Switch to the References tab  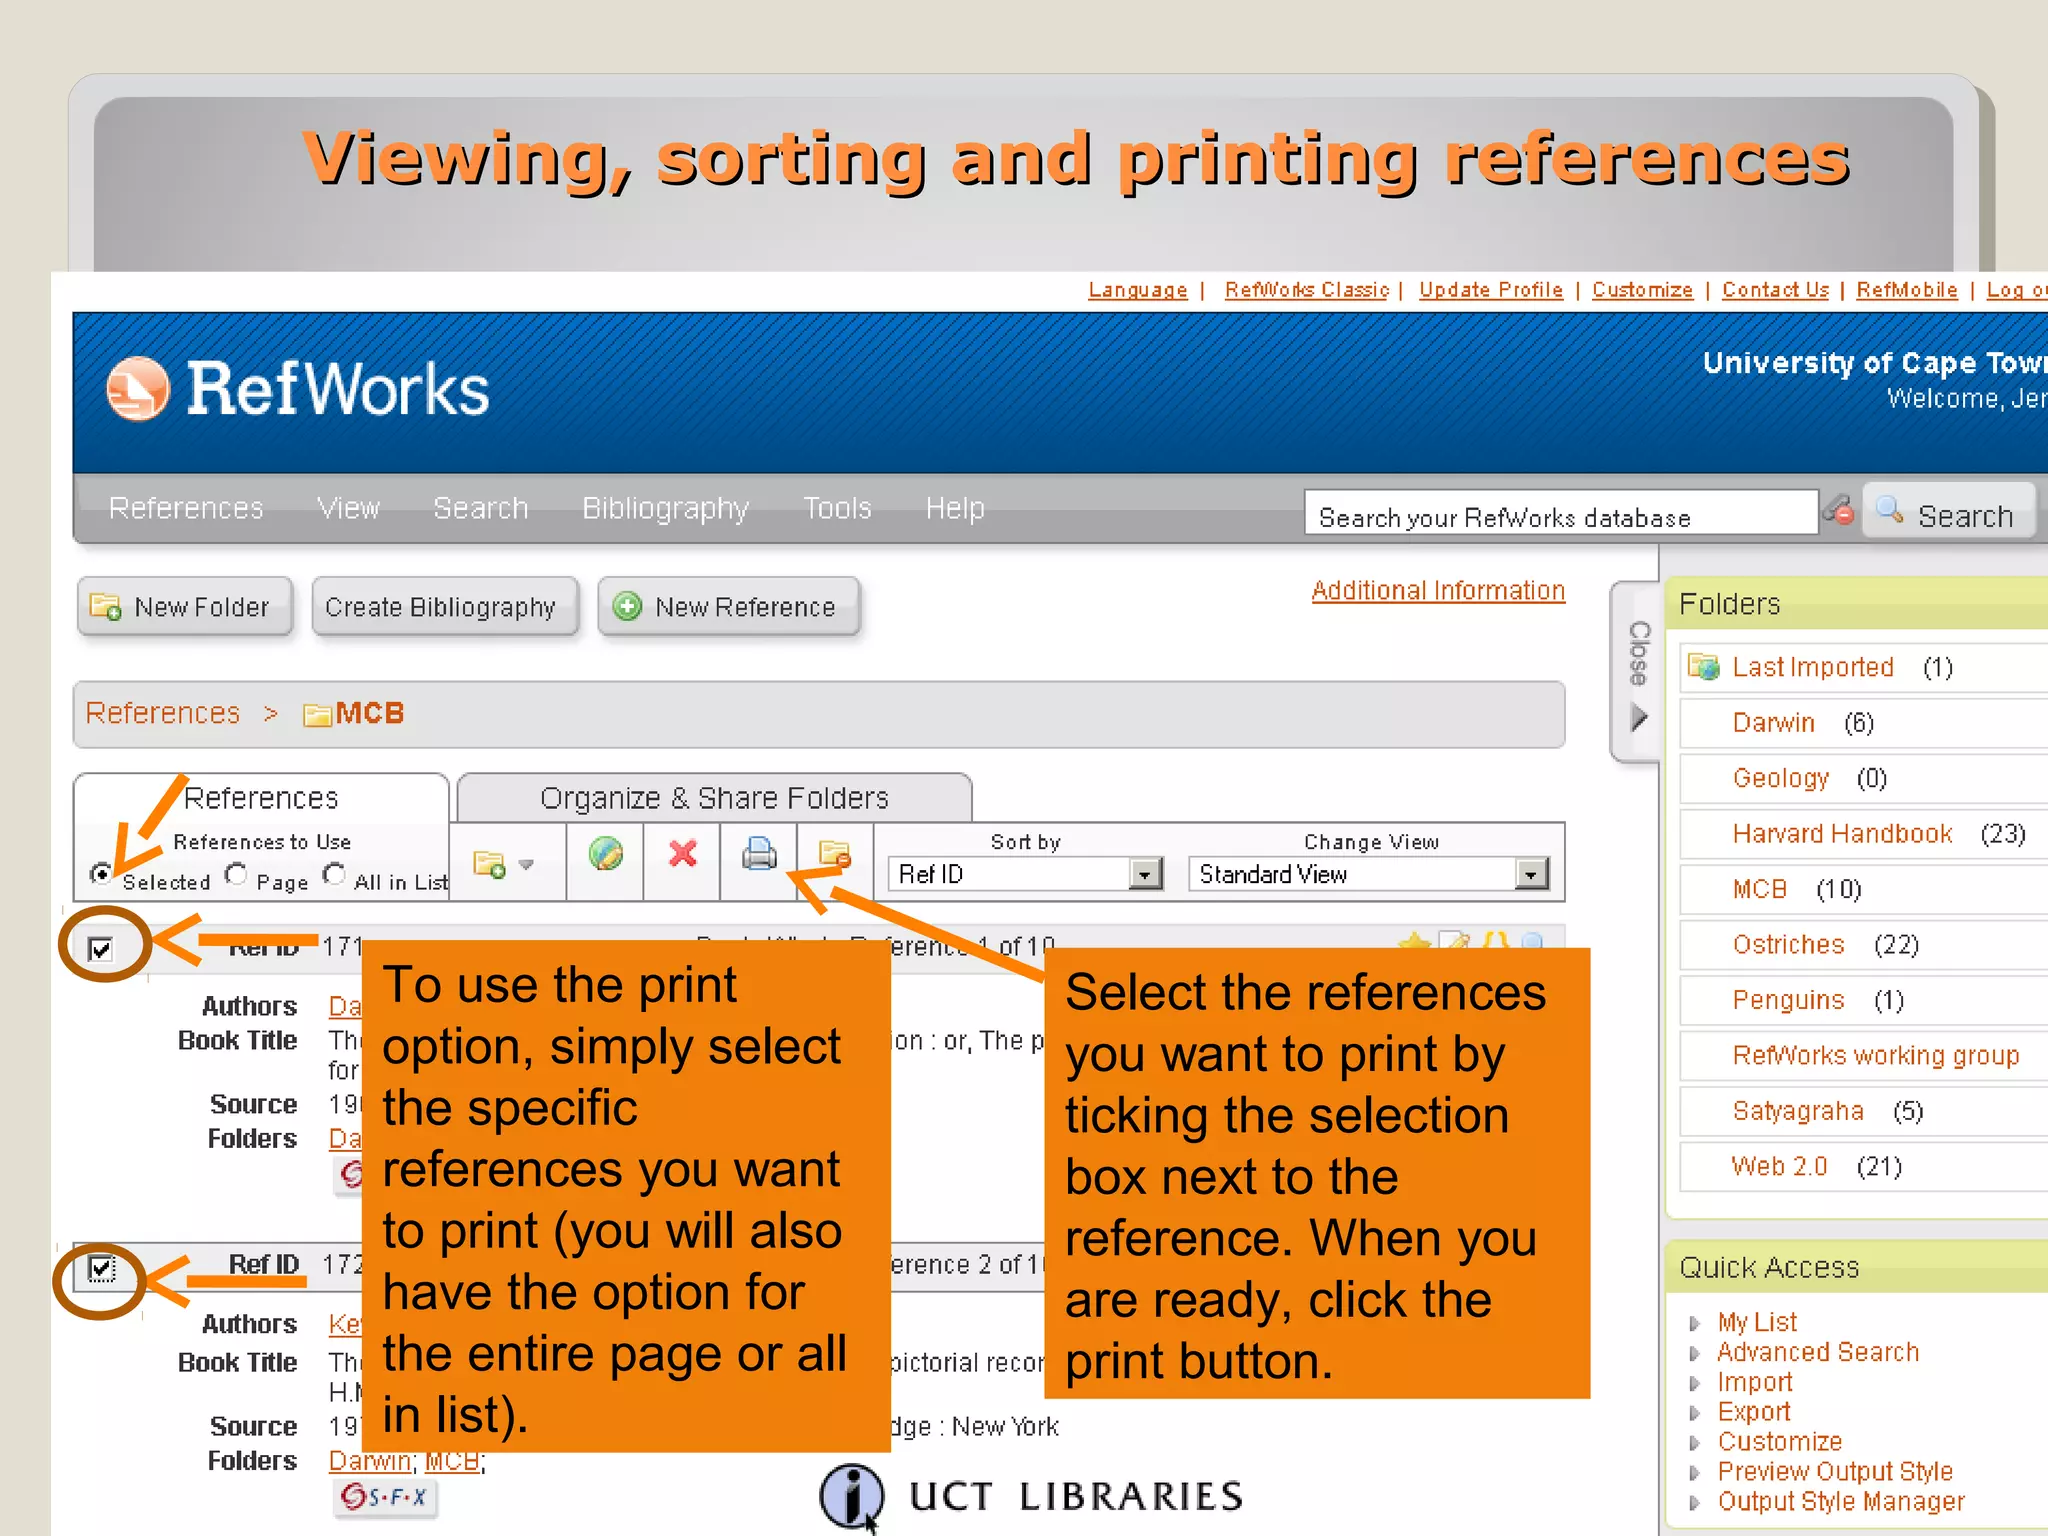pyautogui.click(x=261, y=798)
